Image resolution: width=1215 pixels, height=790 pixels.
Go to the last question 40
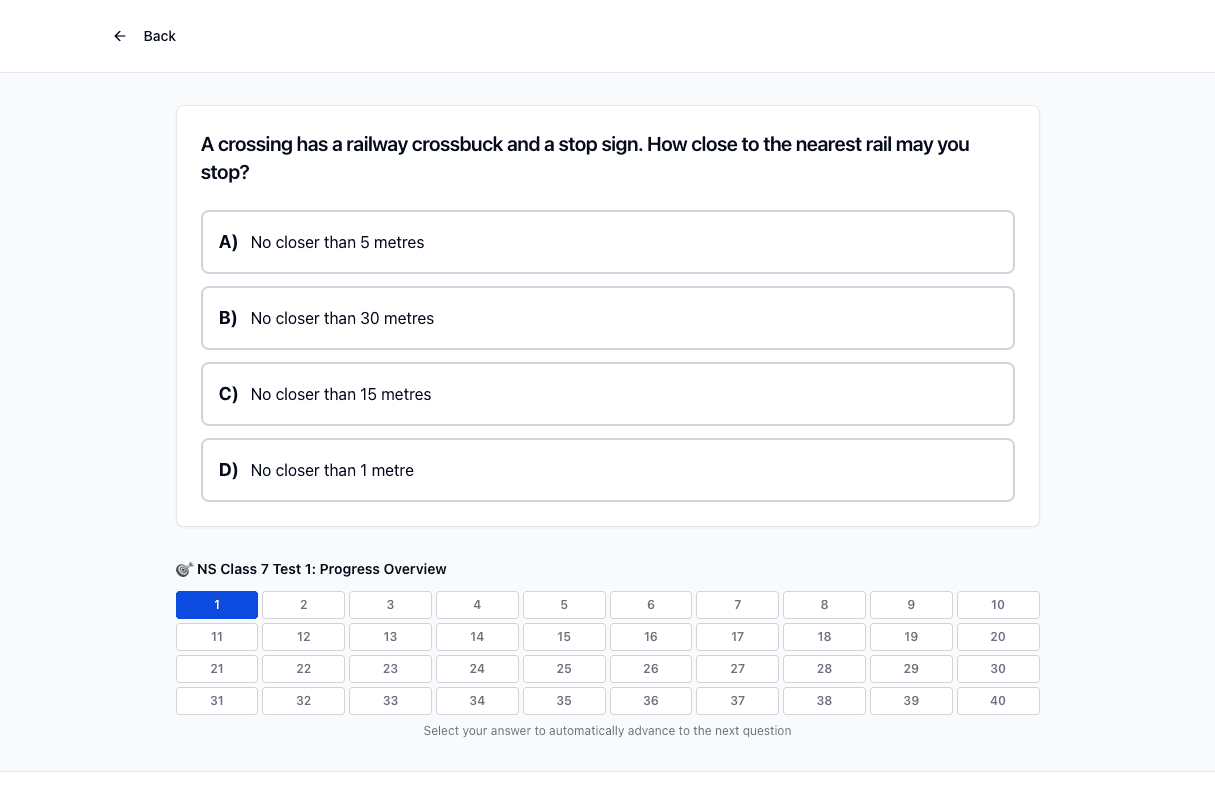pos(998,701)
